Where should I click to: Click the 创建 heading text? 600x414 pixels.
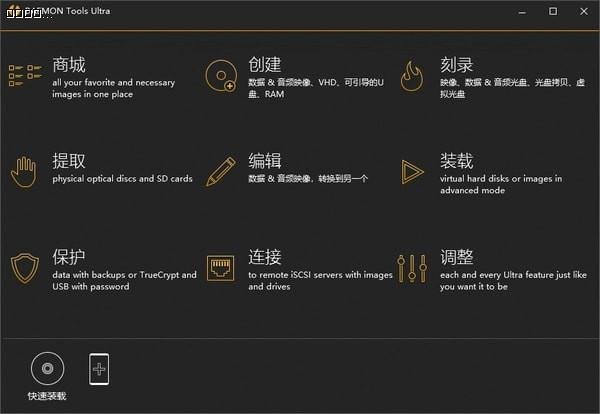265,64
